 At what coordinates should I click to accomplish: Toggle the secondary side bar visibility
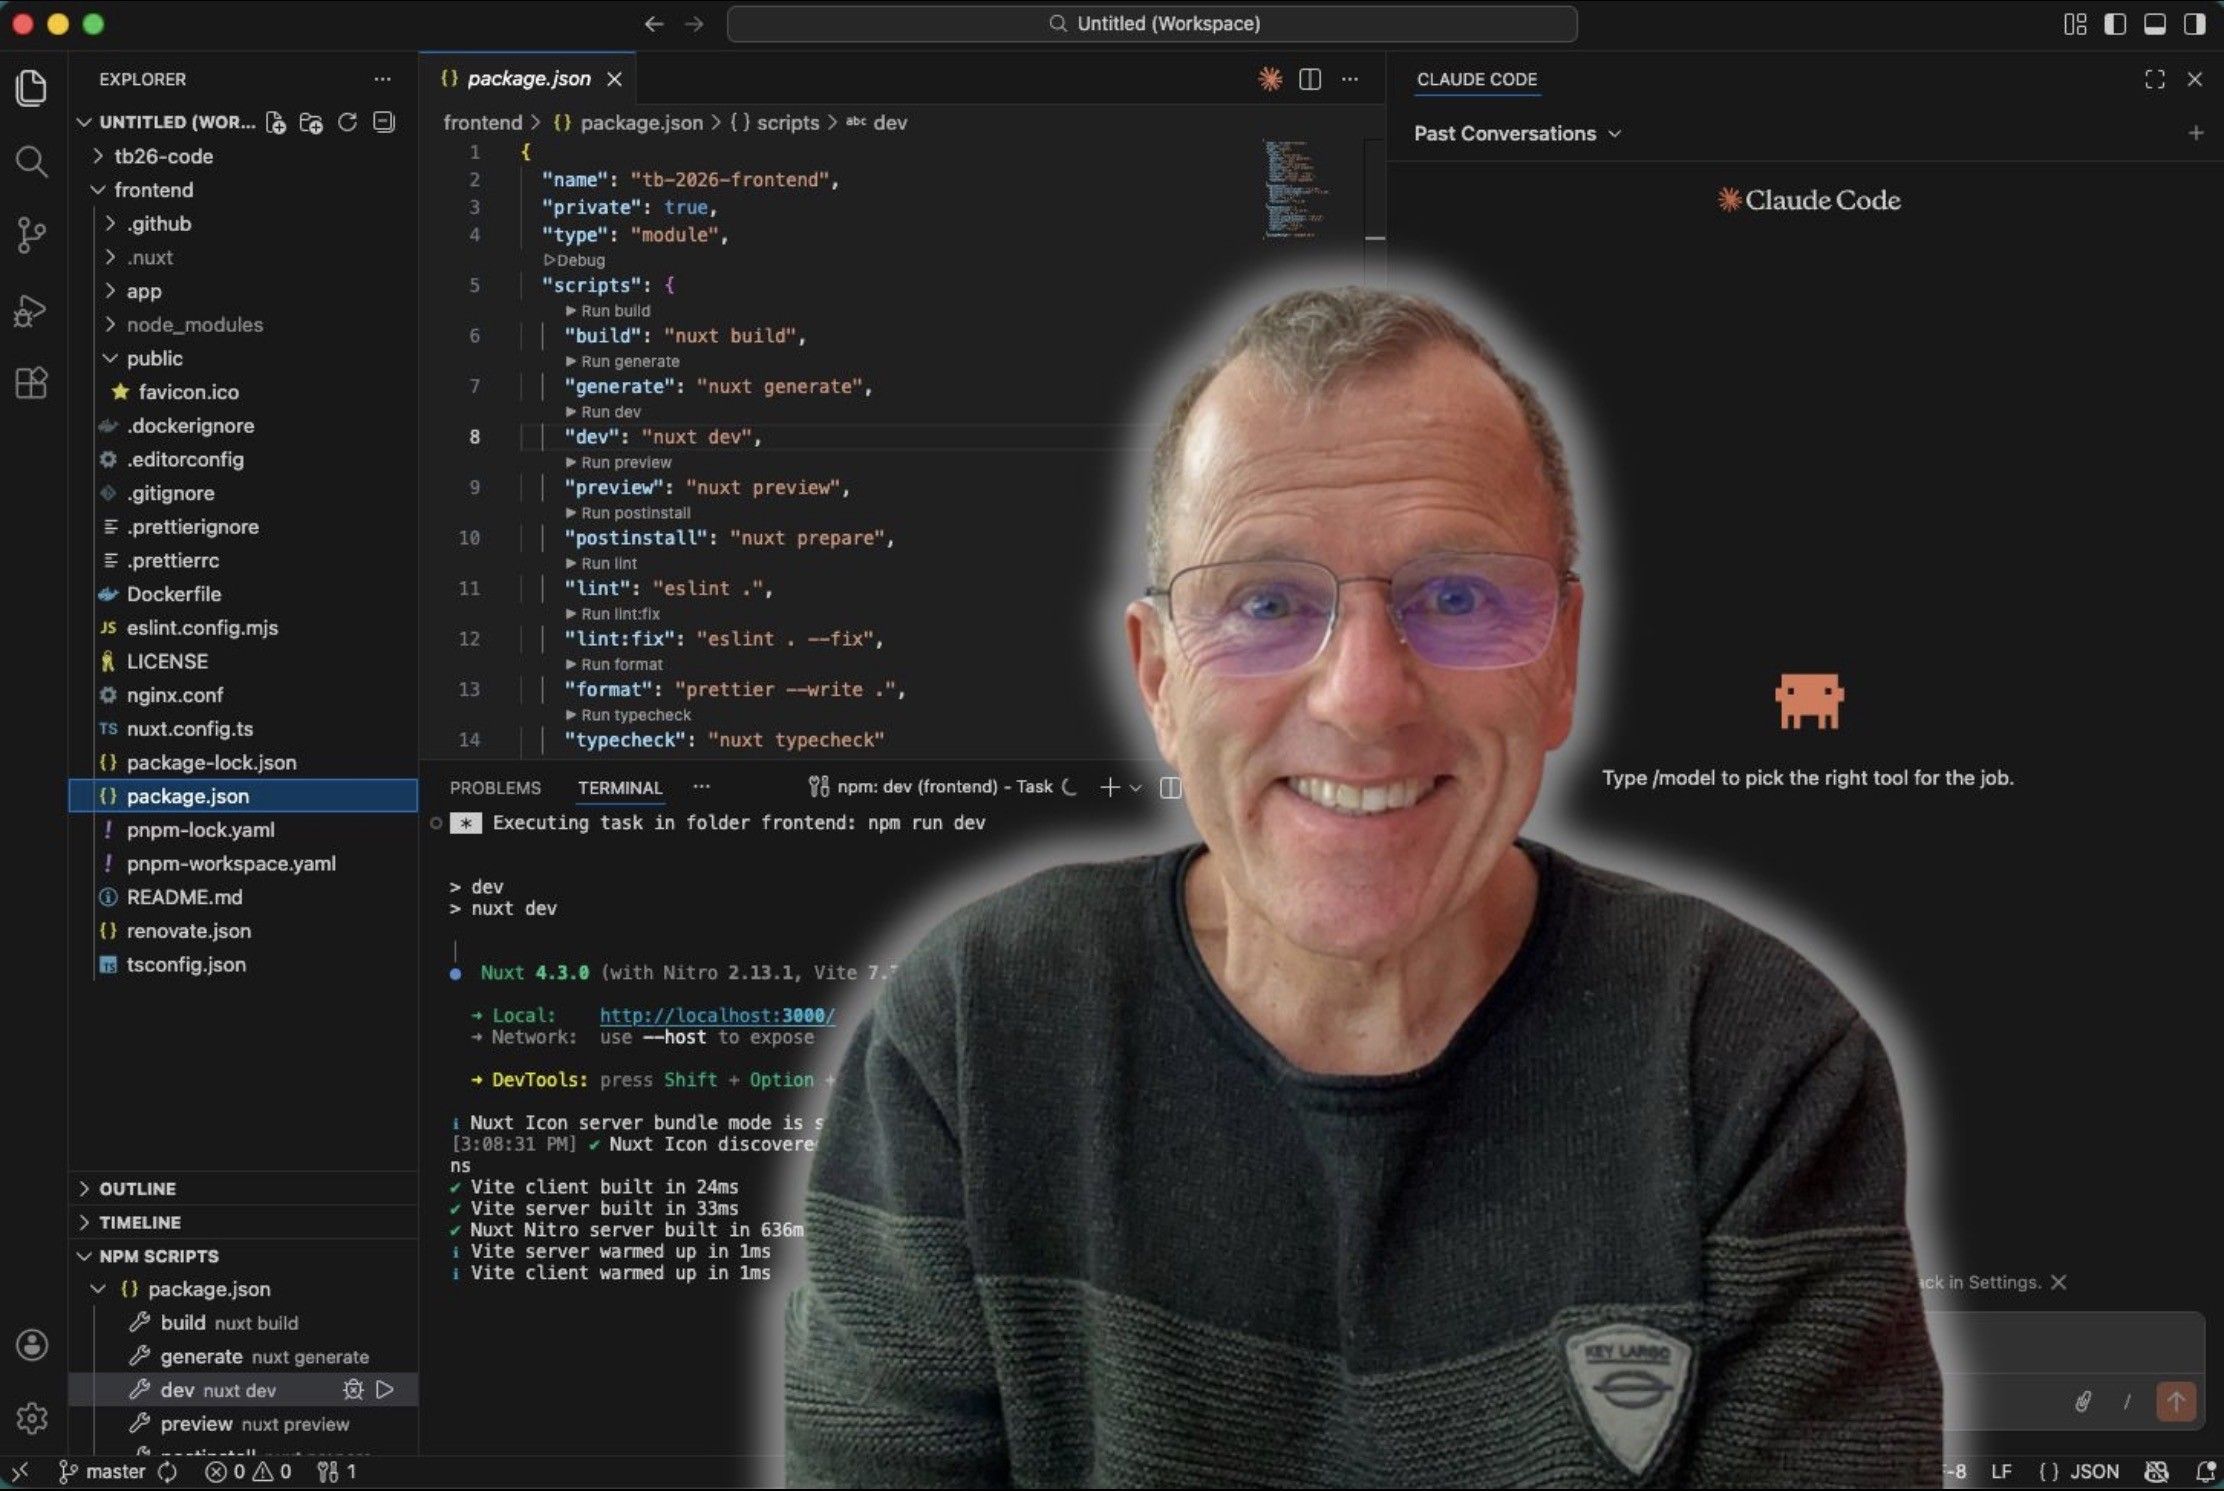point(2195,24)
